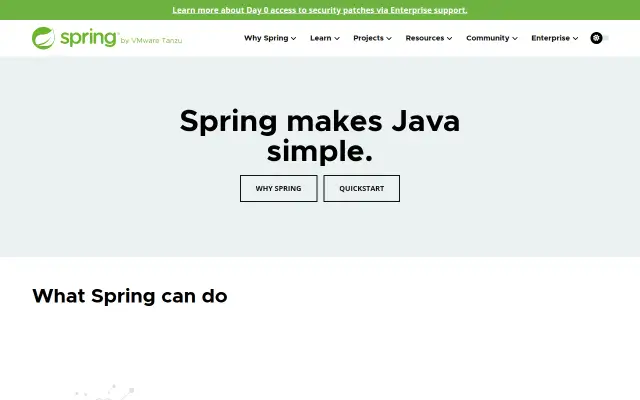Click the 'What Spring can do' heading
The image size is (640, 400).
click(130, 296)
